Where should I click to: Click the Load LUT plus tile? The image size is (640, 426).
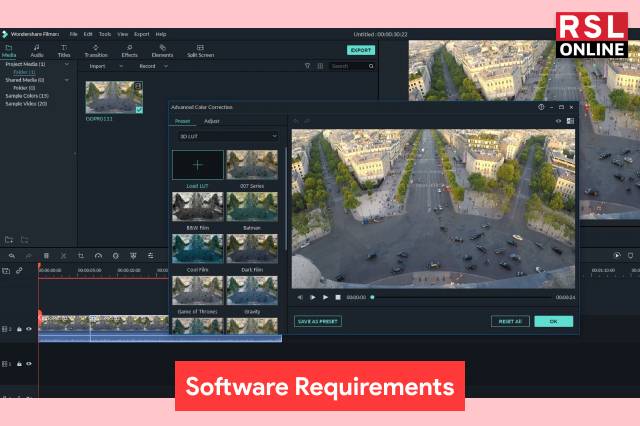[x=198, y=165]
